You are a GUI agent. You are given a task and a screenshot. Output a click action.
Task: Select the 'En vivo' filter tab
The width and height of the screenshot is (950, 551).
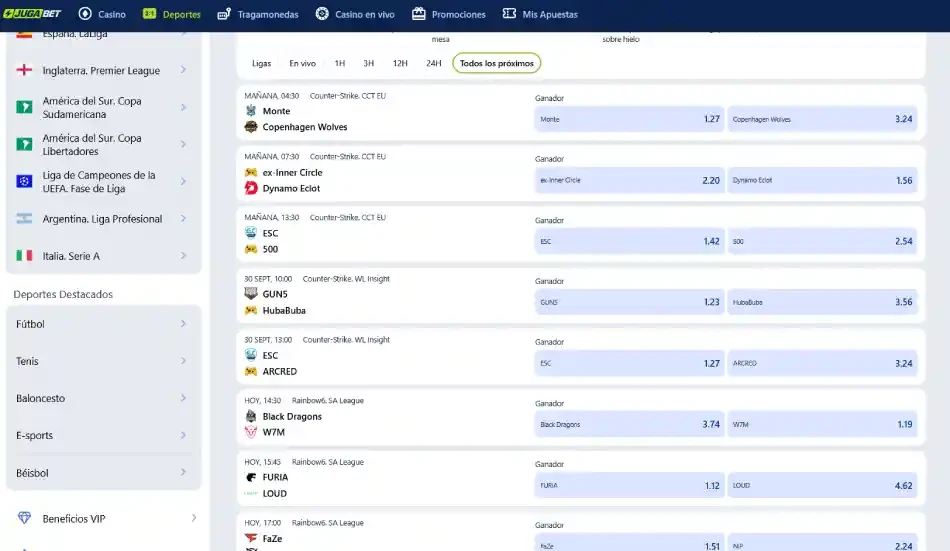(x=302, y=63)
